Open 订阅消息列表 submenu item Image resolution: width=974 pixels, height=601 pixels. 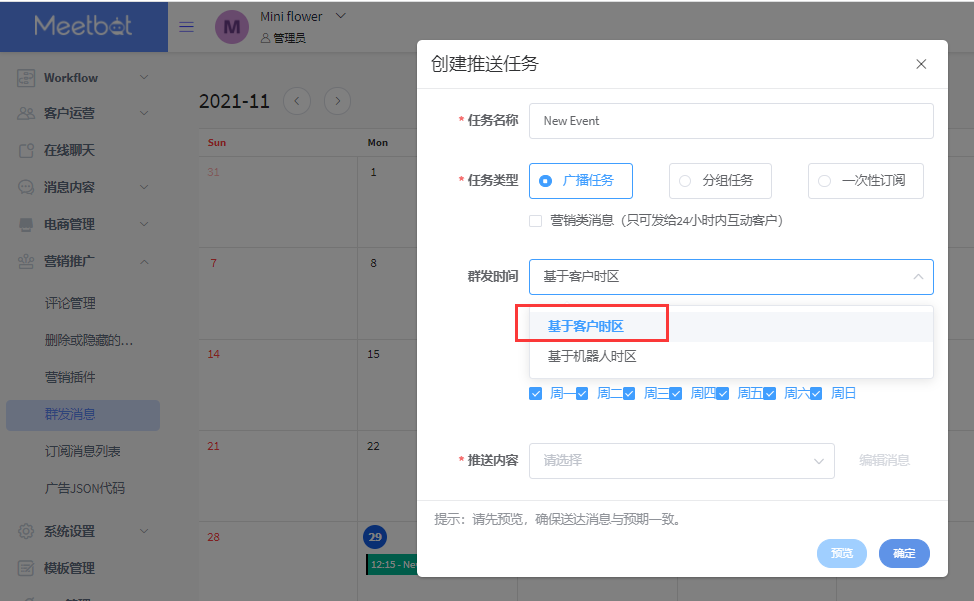pos(83,451)
